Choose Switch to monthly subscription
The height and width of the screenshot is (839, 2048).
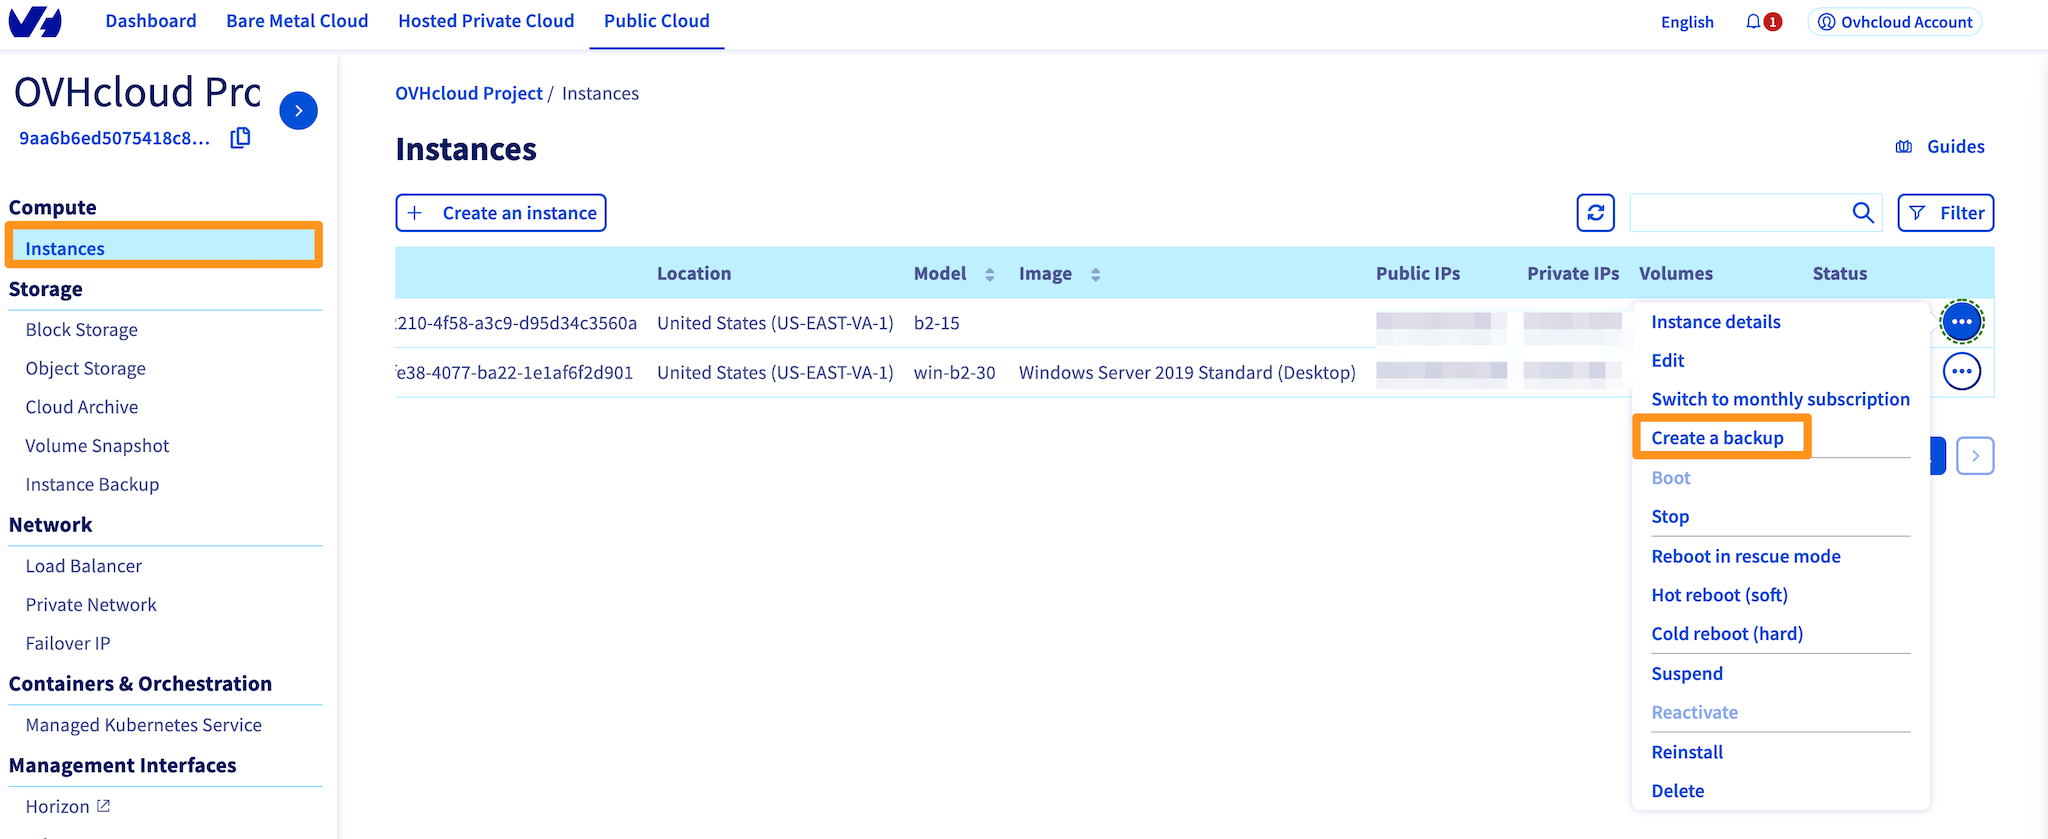(1781, 400)
